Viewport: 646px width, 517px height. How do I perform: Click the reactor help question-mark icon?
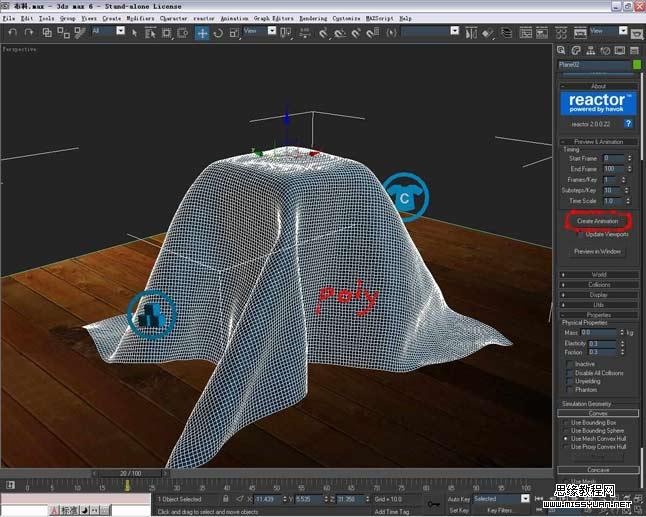[628, 123]
